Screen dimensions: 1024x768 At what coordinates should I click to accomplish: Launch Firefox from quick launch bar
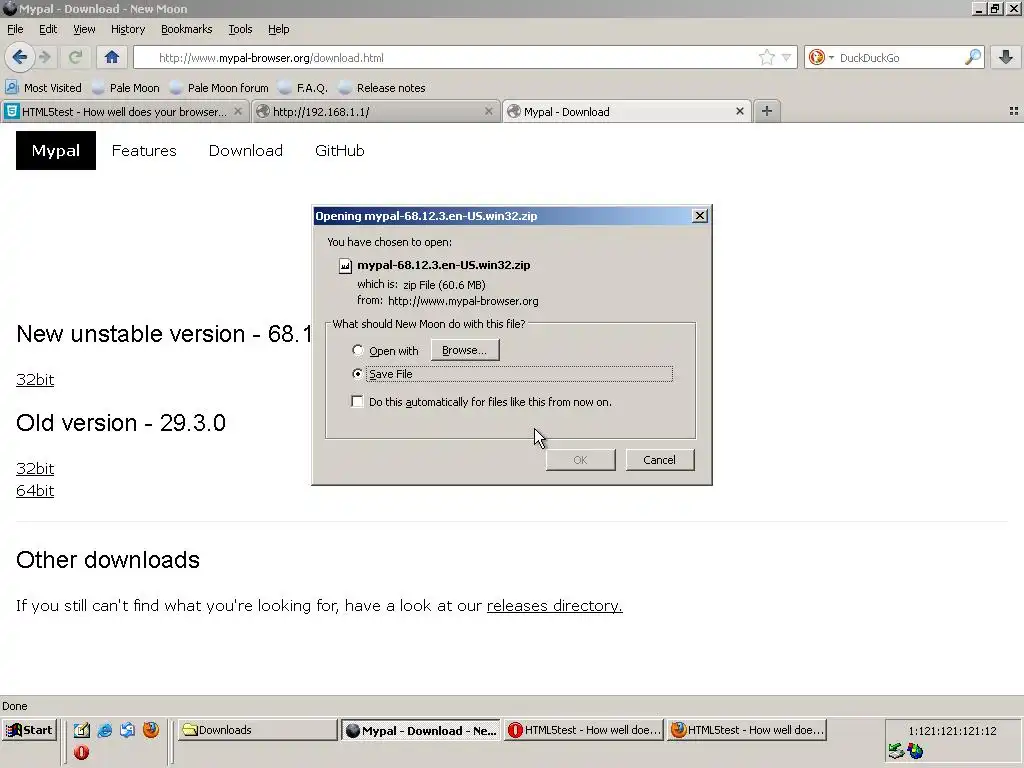point(151,729)
